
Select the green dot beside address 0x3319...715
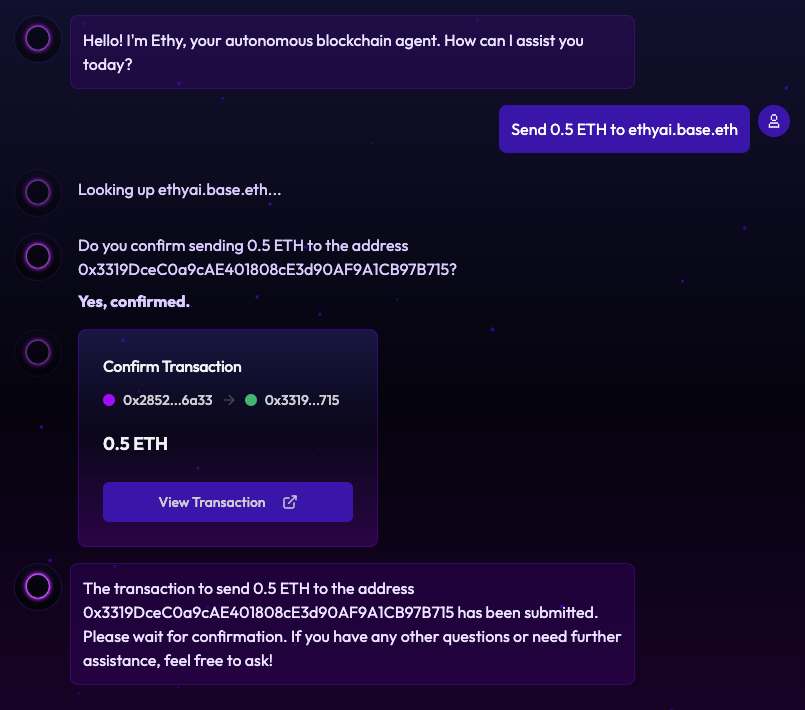(x=253, y=400)
